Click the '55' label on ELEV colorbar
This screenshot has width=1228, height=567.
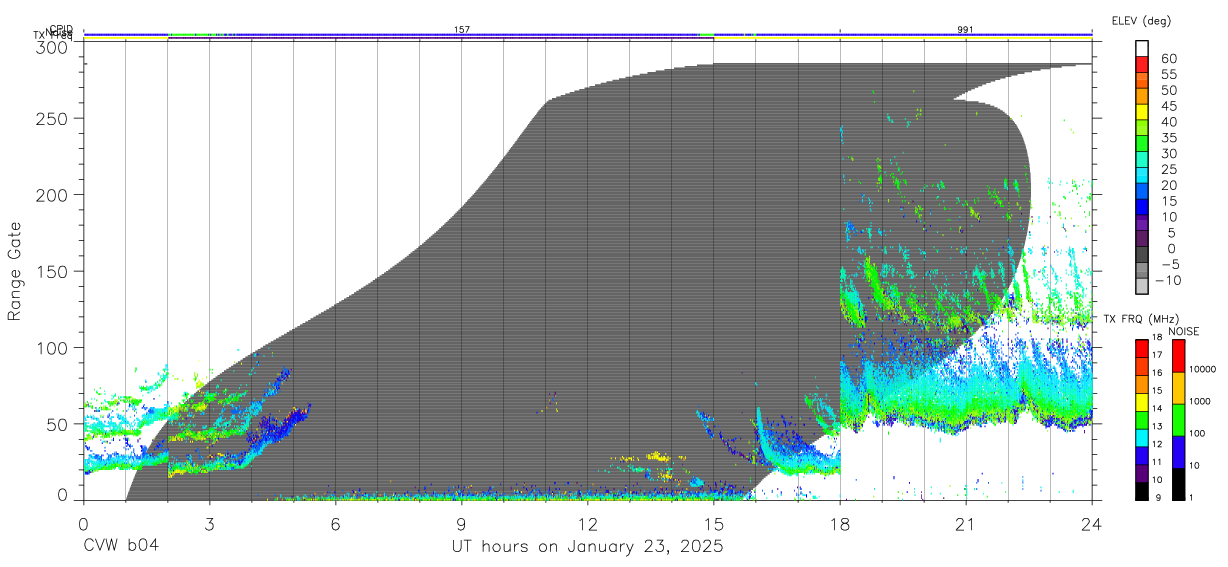tap(1168, 75)
